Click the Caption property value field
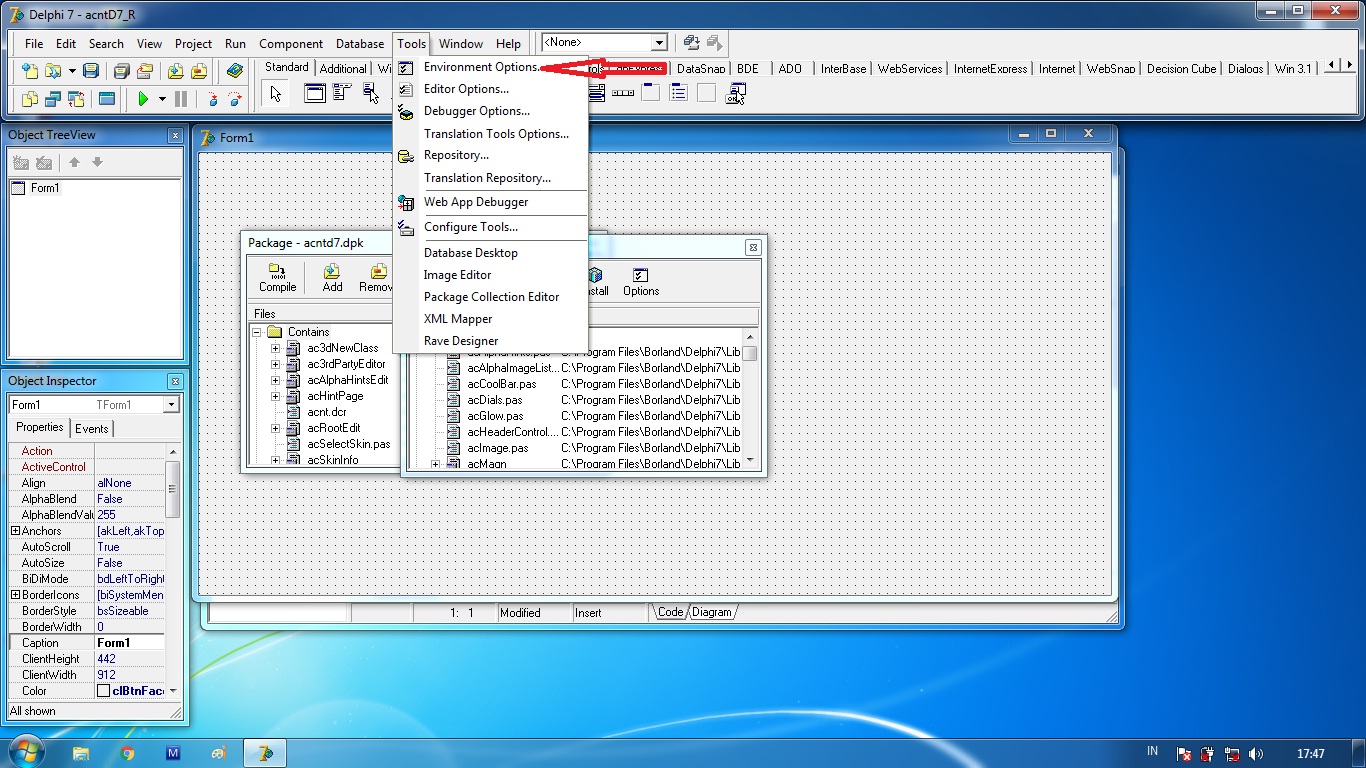This screenshot has height=768, width=1366. (x=130, y=643)
